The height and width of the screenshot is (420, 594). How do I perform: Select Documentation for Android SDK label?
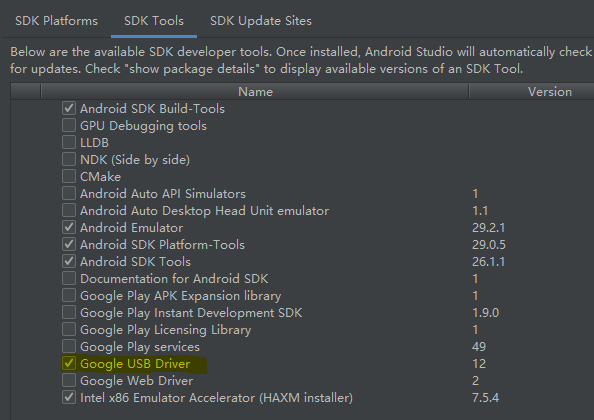[174, 279]
